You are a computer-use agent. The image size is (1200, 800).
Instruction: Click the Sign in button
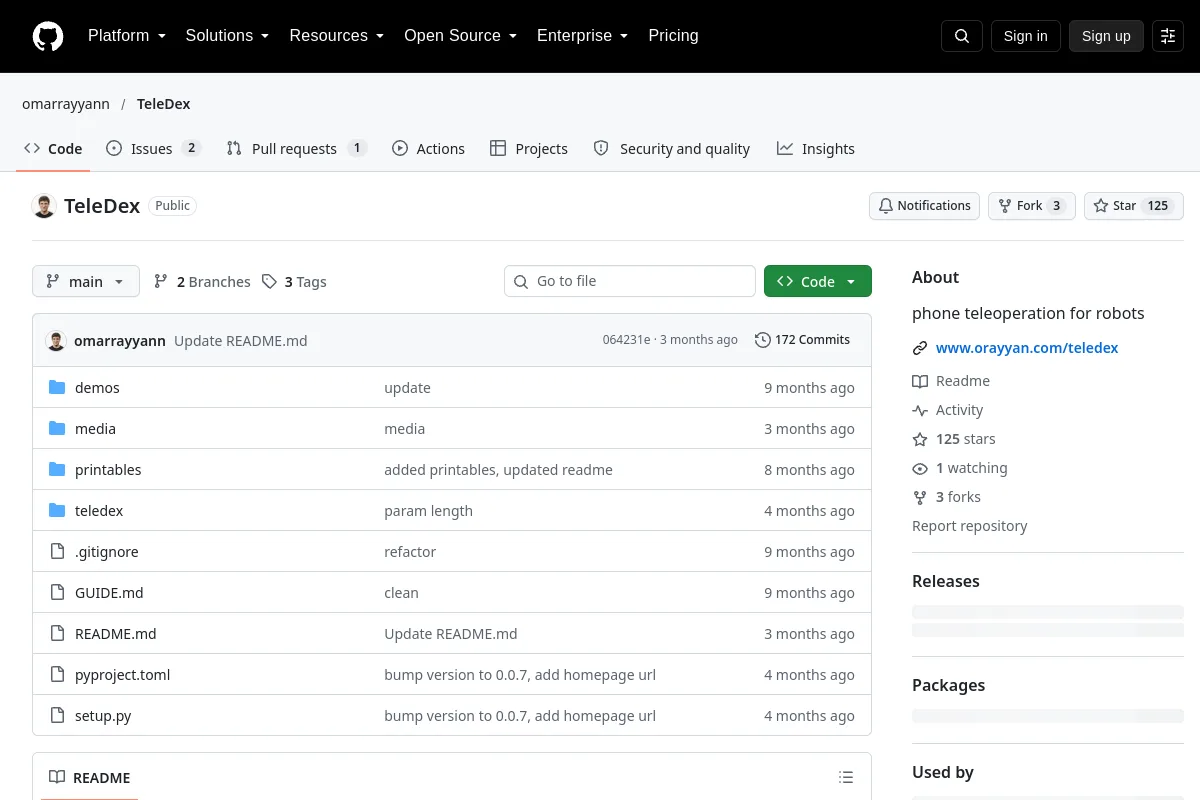tap(1025, 36)
